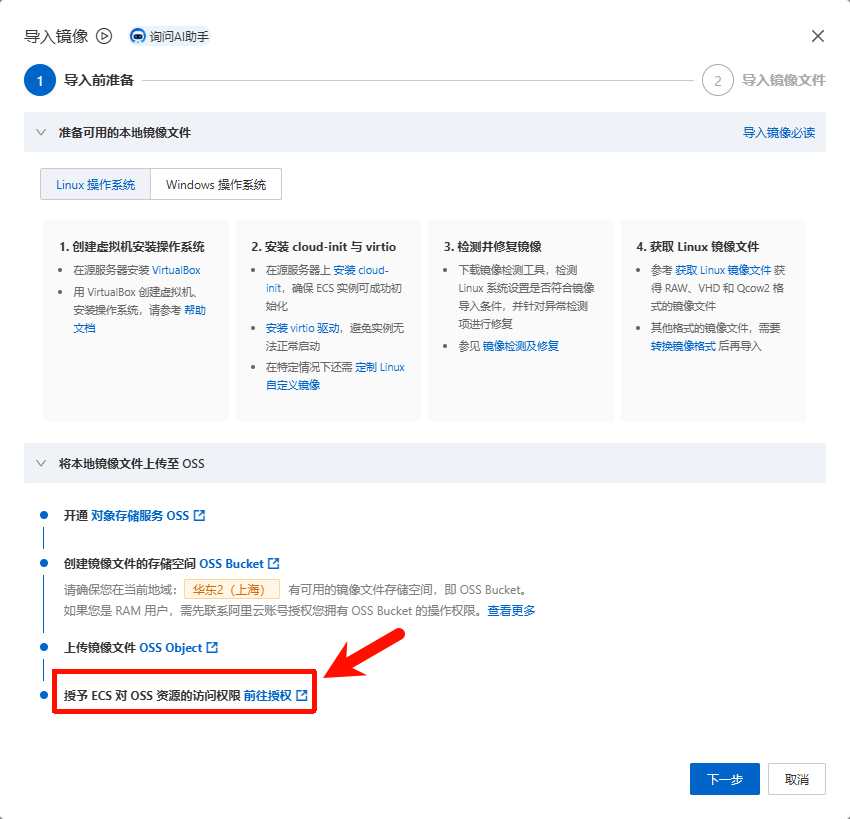The width and height of the screenshot is (850, 819).
Task: Click the 下一步 button
Action: click(724, 779)
